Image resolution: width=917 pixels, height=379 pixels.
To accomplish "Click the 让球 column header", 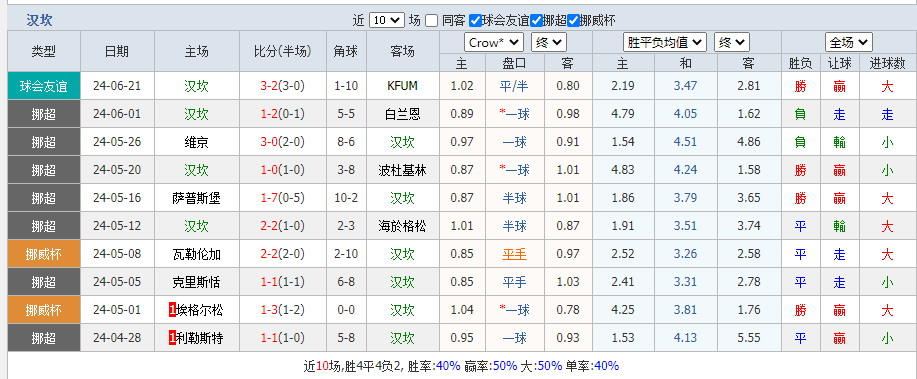I will pos(839,63).
